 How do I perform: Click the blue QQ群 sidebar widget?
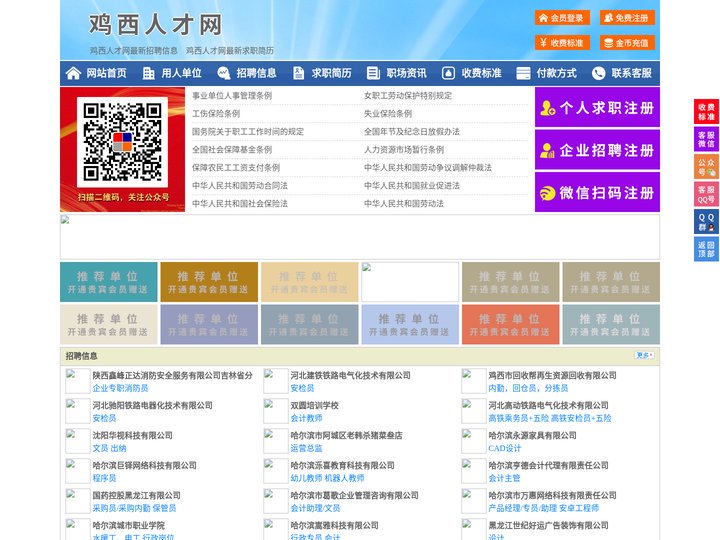tap(706, 222)
